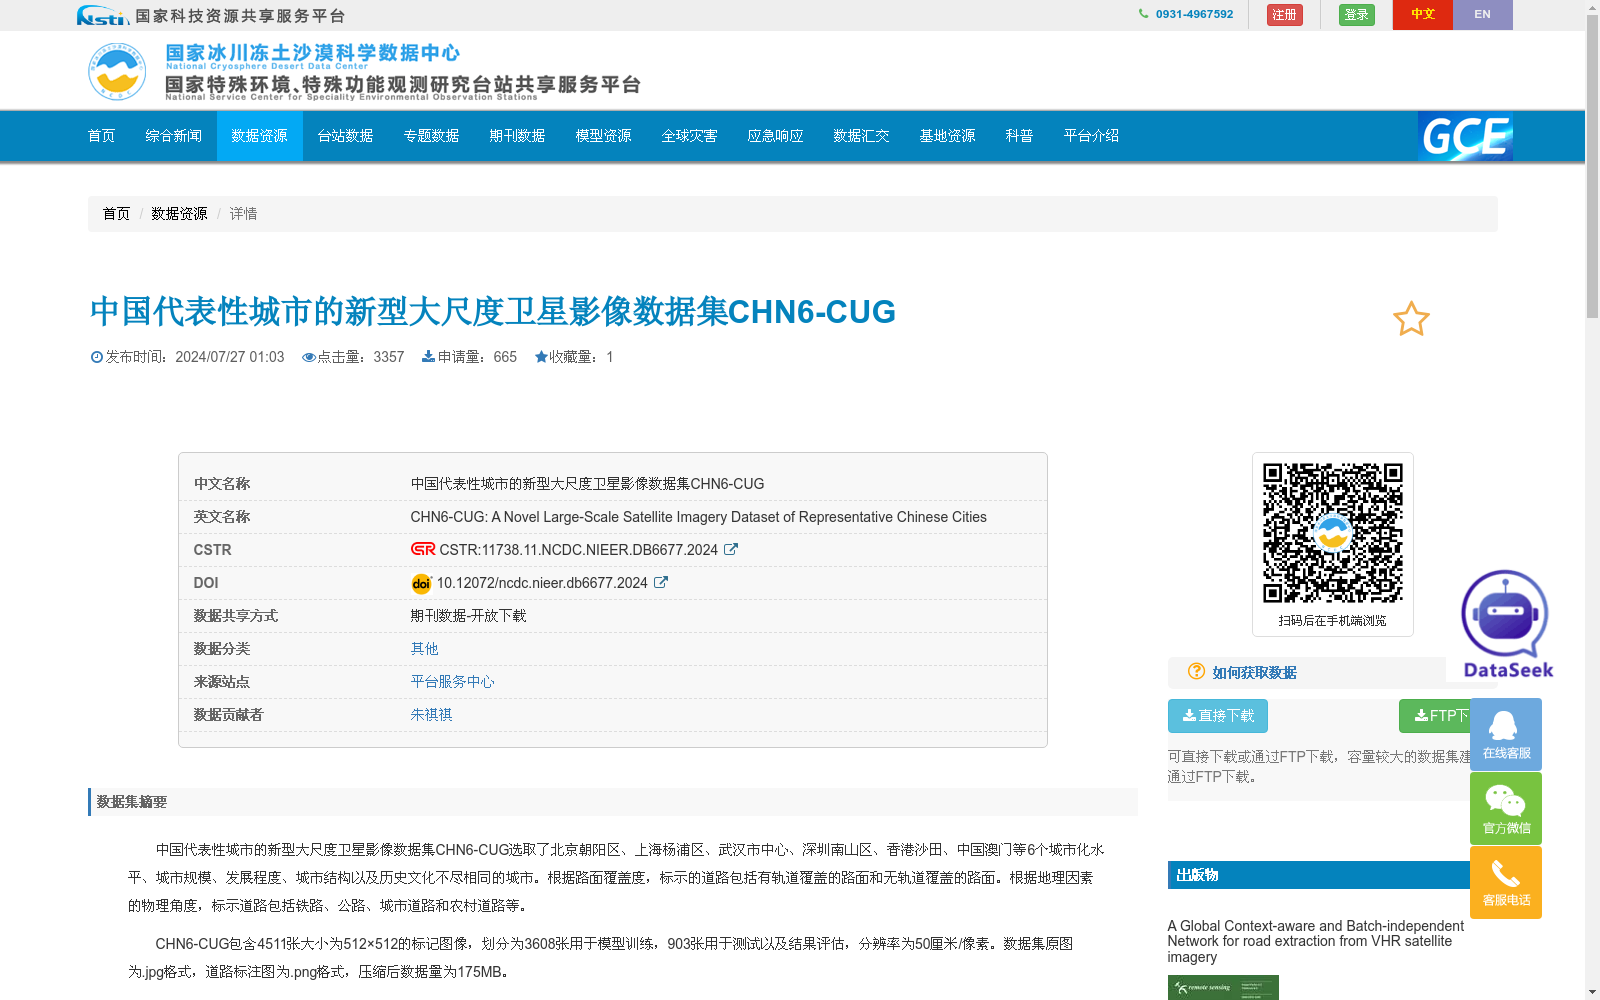
Task: Open 模型资源 menu item
Action: [x=604, y=136]
